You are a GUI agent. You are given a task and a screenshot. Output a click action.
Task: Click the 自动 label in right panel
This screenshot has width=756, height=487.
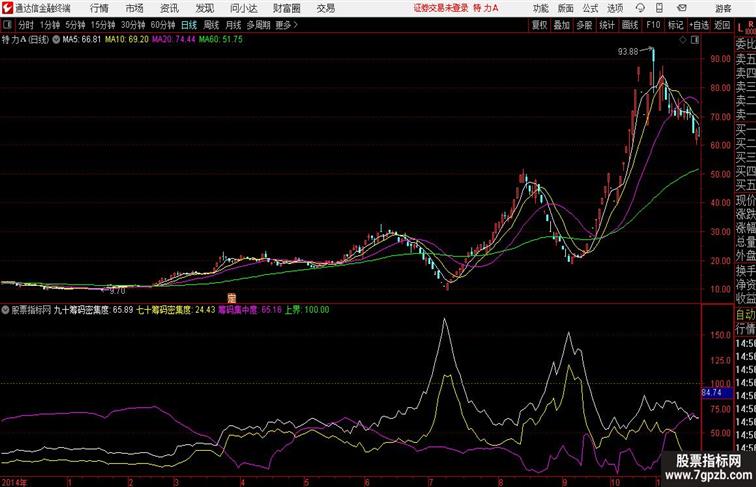[x=745, y=315]
